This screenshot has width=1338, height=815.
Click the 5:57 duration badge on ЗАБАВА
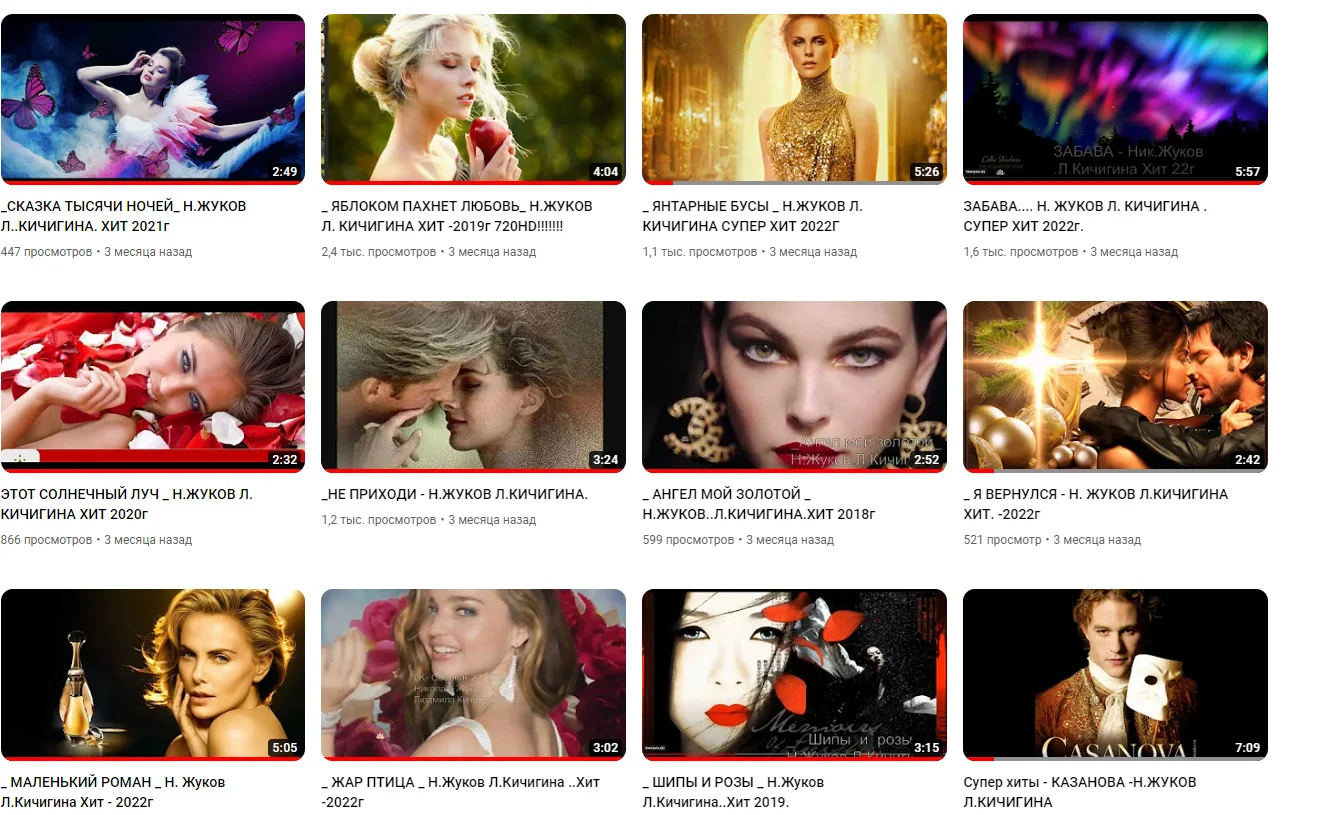tap(1247, 172)
